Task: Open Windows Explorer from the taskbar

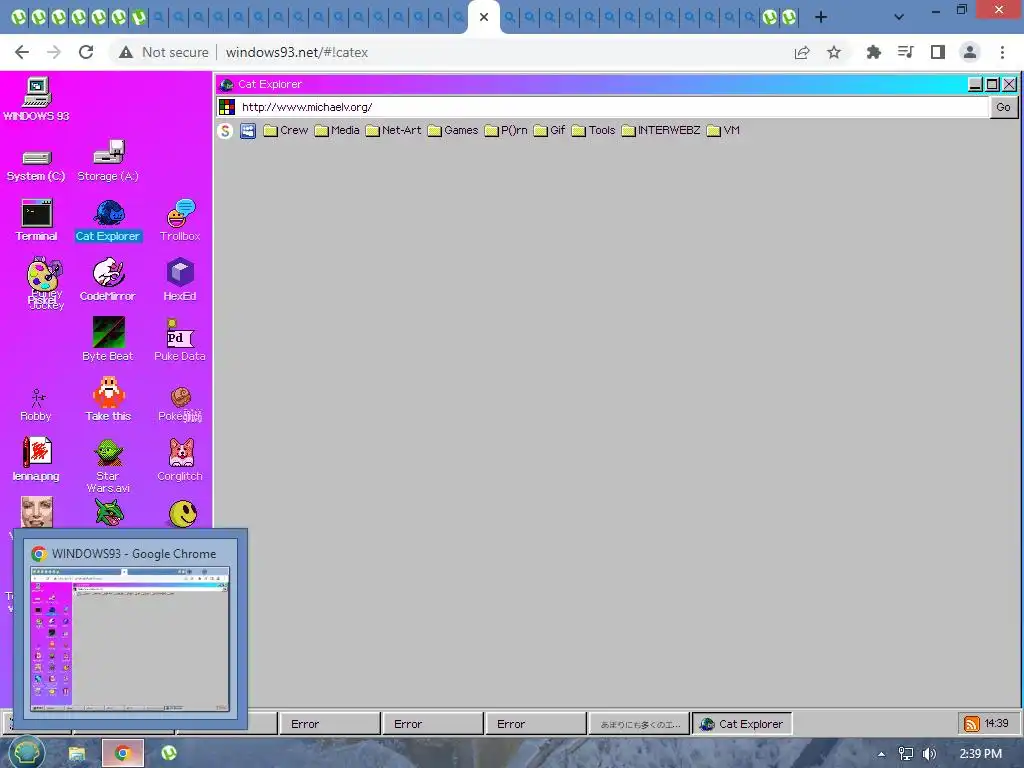Action: (x=77, y=754)
